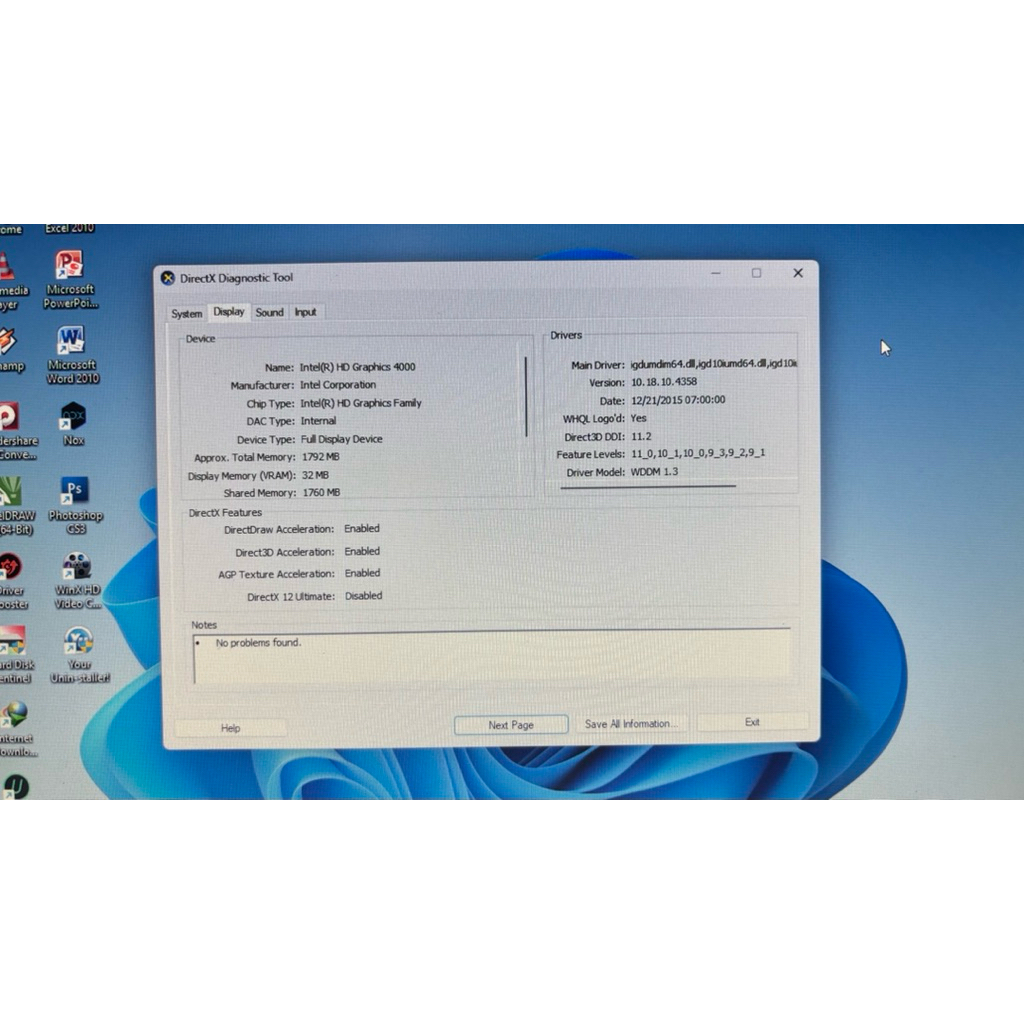The width and height of the screenshot is (1024, 1024).
Task: Click the WHQL Logo'd value 'Yes'
Action: click(638, 418)
